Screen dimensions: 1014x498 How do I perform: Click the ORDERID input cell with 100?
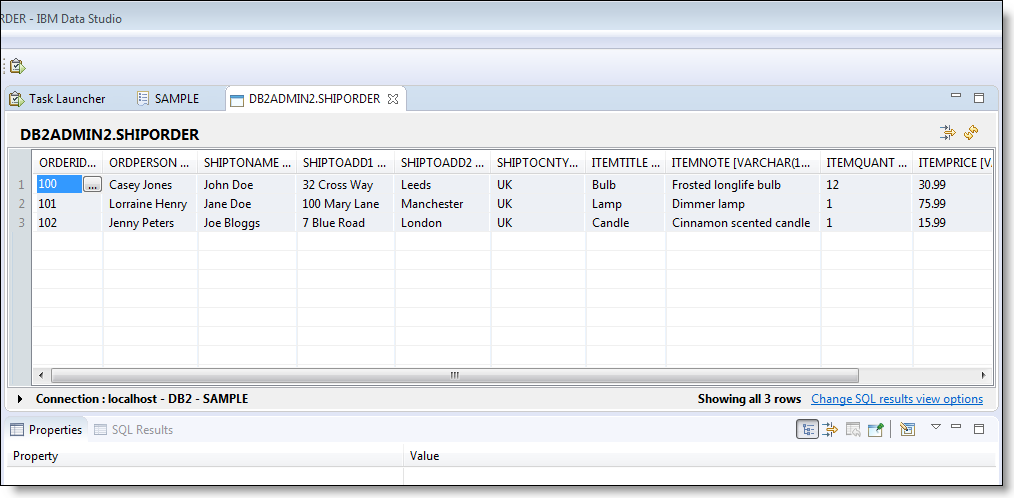(59, 184)
